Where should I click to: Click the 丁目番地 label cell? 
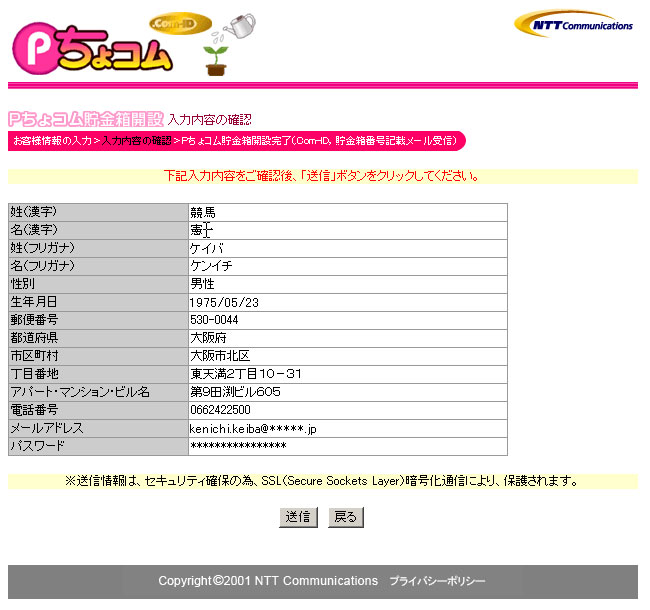[x=98, y=375]
